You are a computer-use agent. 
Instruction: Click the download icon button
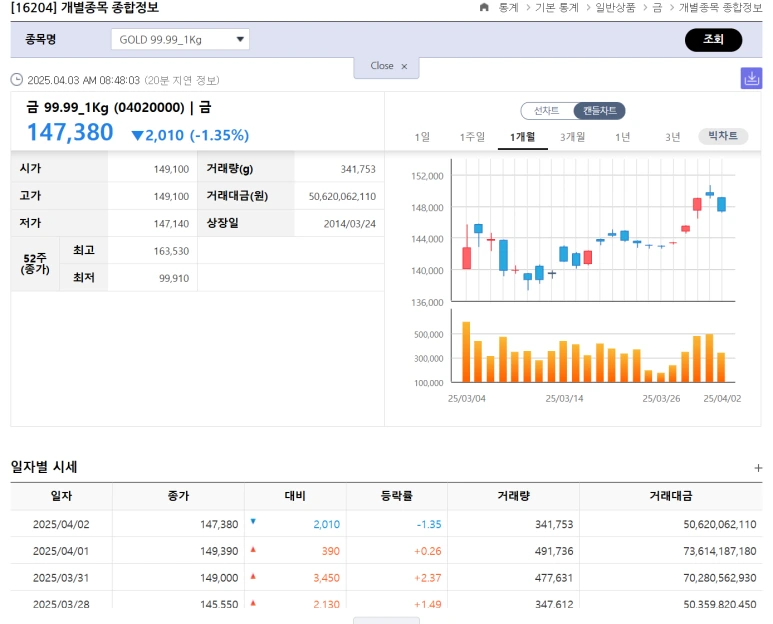coord(751,78)
